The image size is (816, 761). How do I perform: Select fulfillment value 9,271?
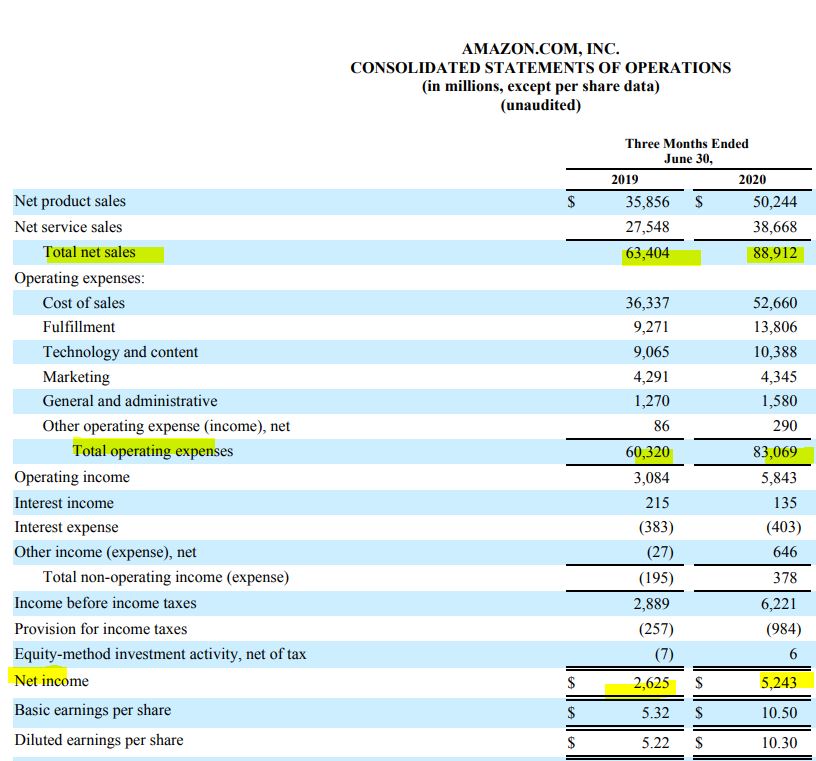point(651,327)
